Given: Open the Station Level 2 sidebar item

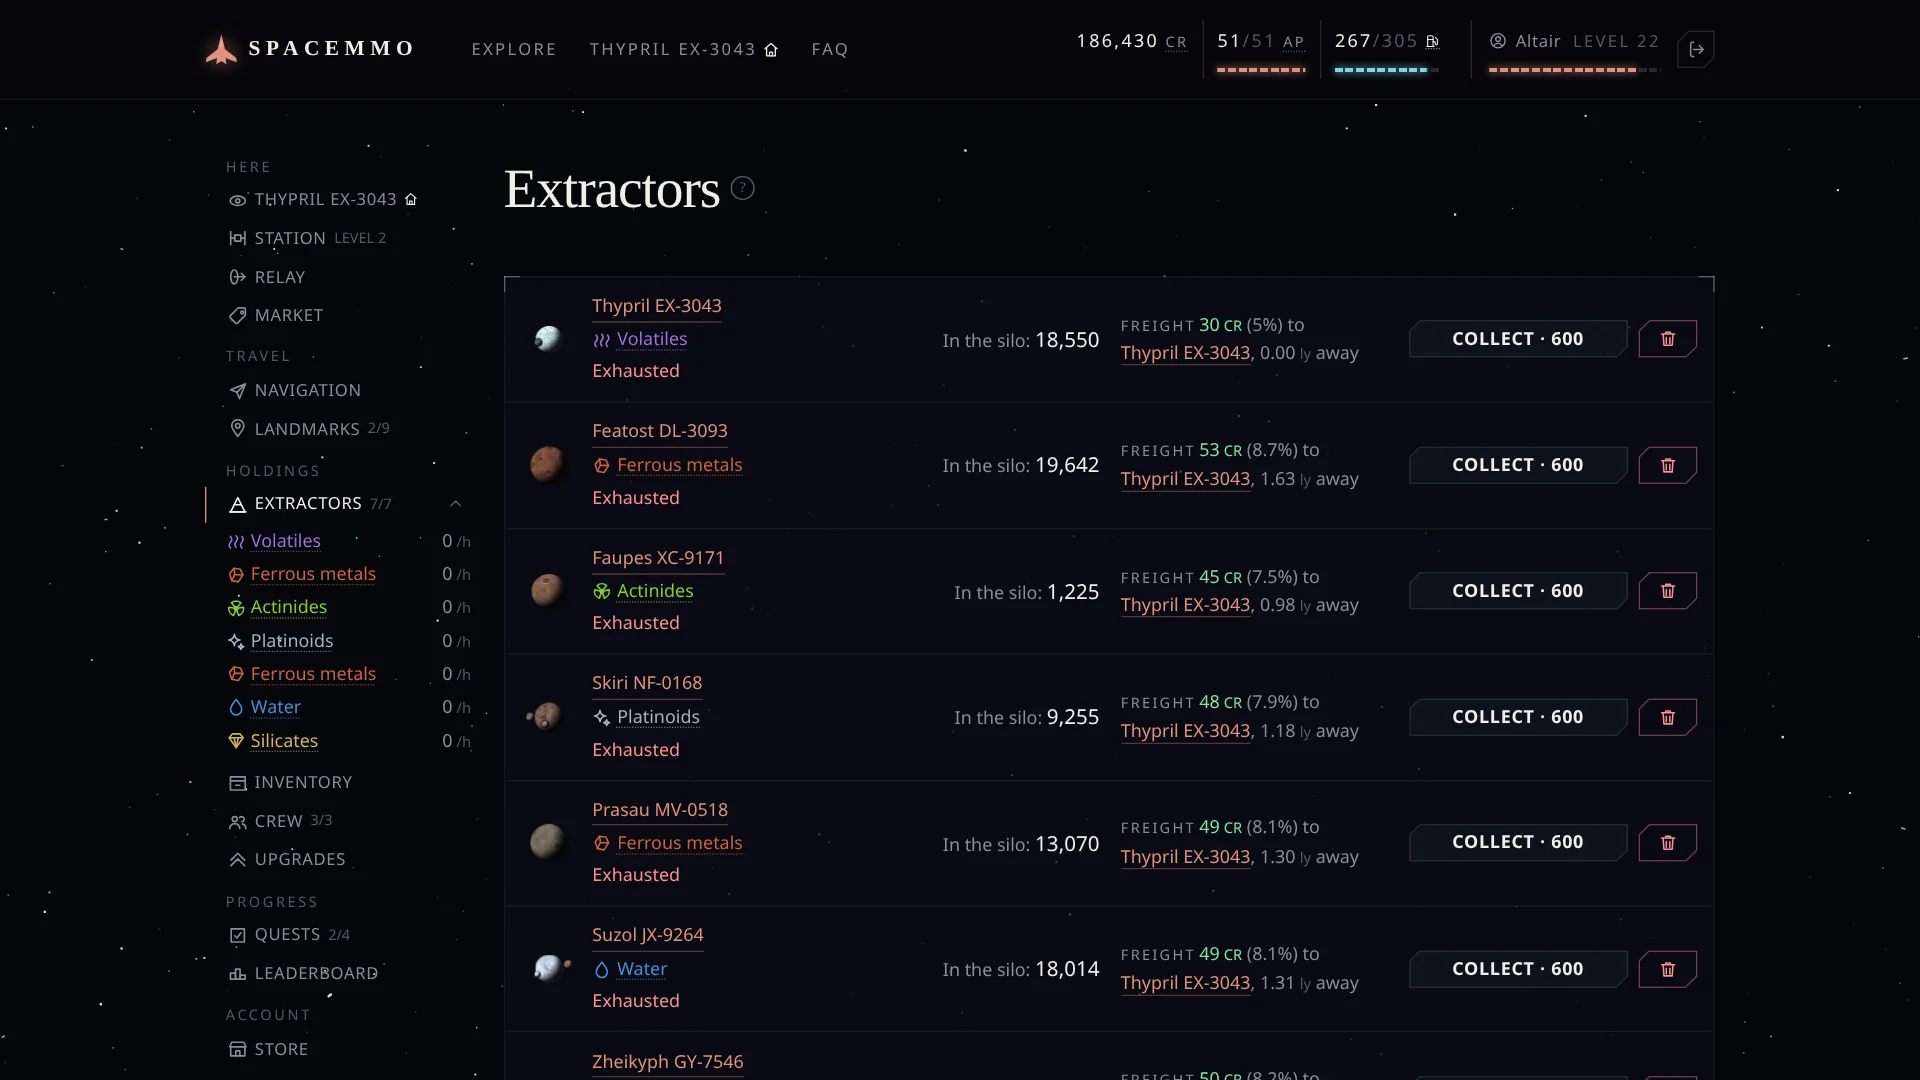Looking at the screenshot, I should click(x=308, y=238).
